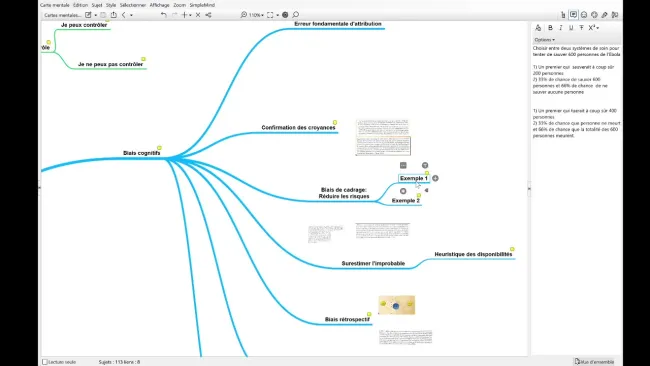Select the Biais rétrospectif topic

[347, 320]
